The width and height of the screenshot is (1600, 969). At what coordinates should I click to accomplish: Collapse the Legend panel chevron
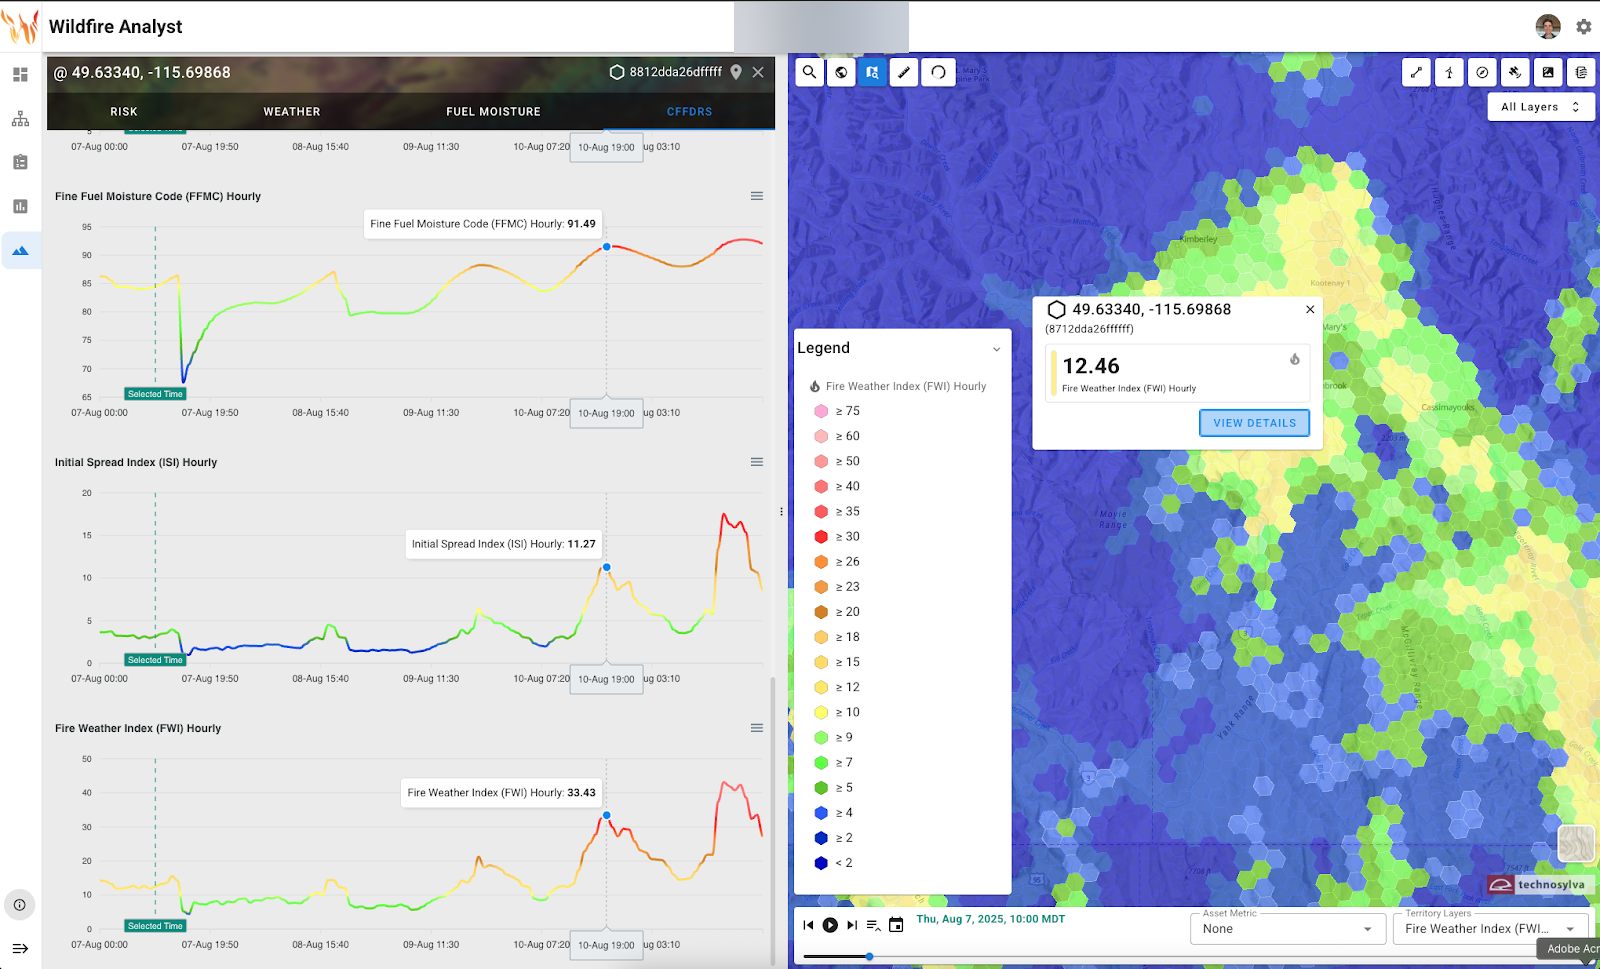[996, 349]
